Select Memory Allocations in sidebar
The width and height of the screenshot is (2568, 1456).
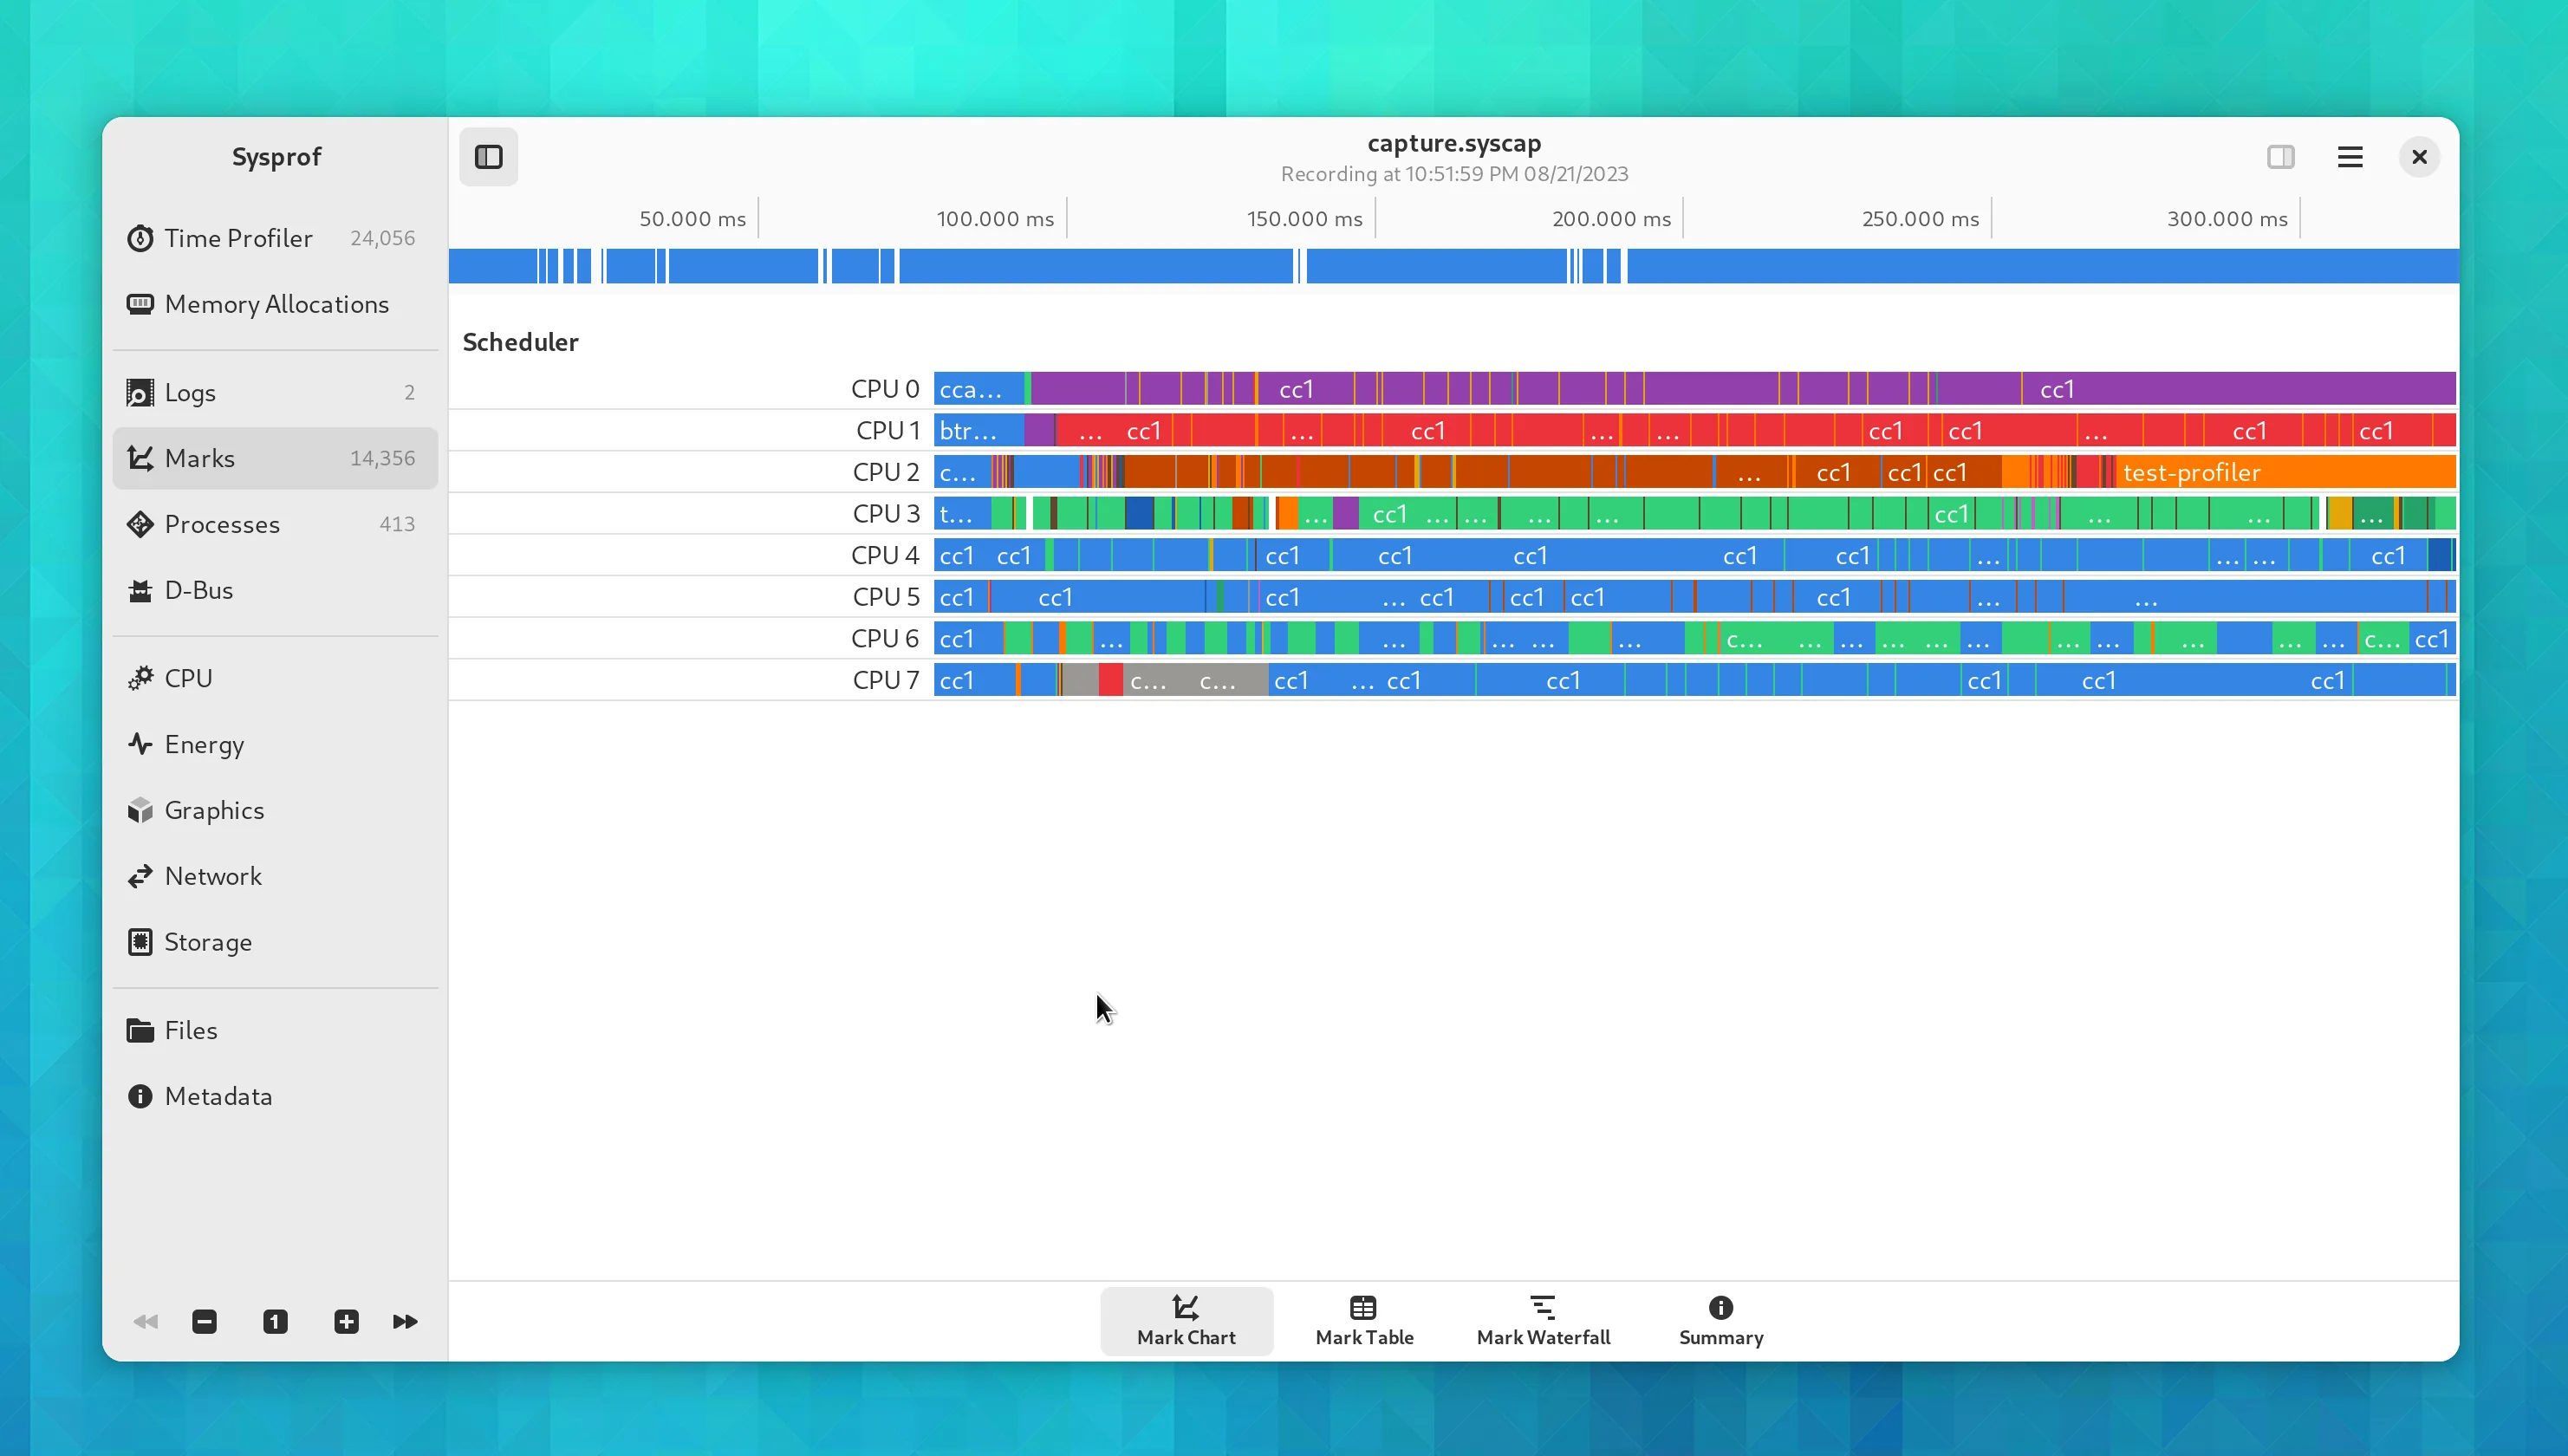point(274,304)
